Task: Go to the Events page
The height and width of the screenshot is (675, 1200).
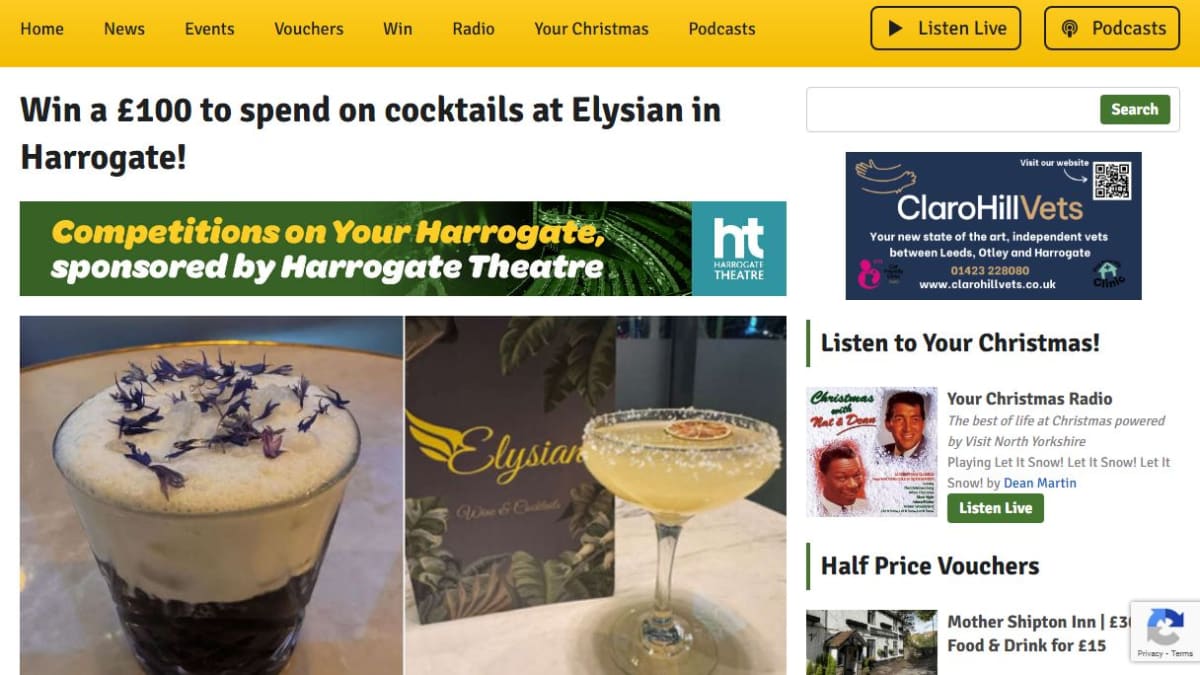Action: tap(210, 28)
